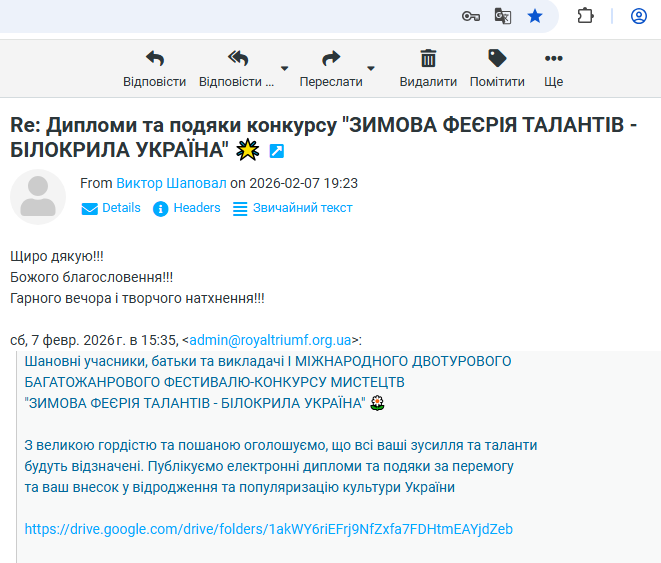Delete the message with the trash icon
This screenshot has width=661, height=563.
(x=428, y=59)
